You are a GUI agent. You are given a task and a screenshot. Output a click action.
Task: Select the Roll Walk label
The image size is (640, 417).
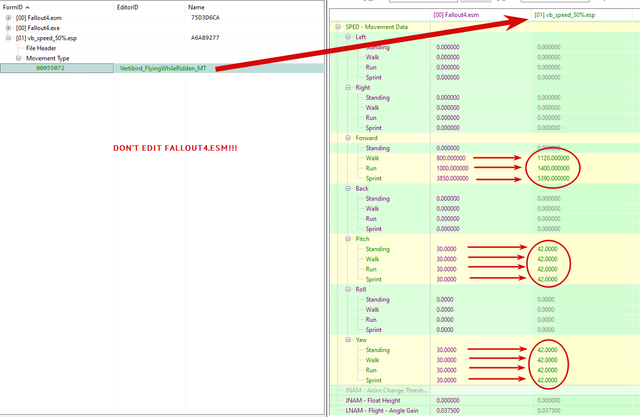tap(372, 310)
